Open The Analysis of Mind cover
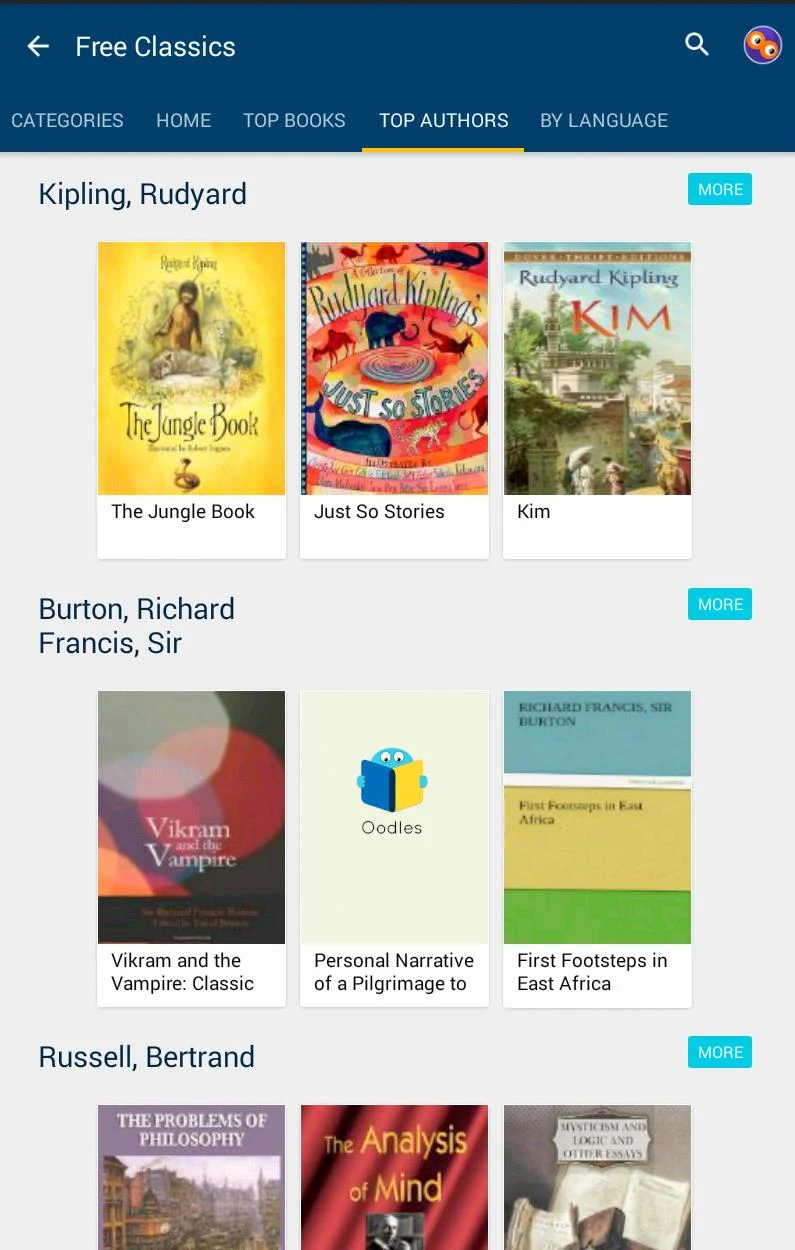The height and width of the screenshot is (1250, 795). pyautogui.click(x=394, y=1177)
